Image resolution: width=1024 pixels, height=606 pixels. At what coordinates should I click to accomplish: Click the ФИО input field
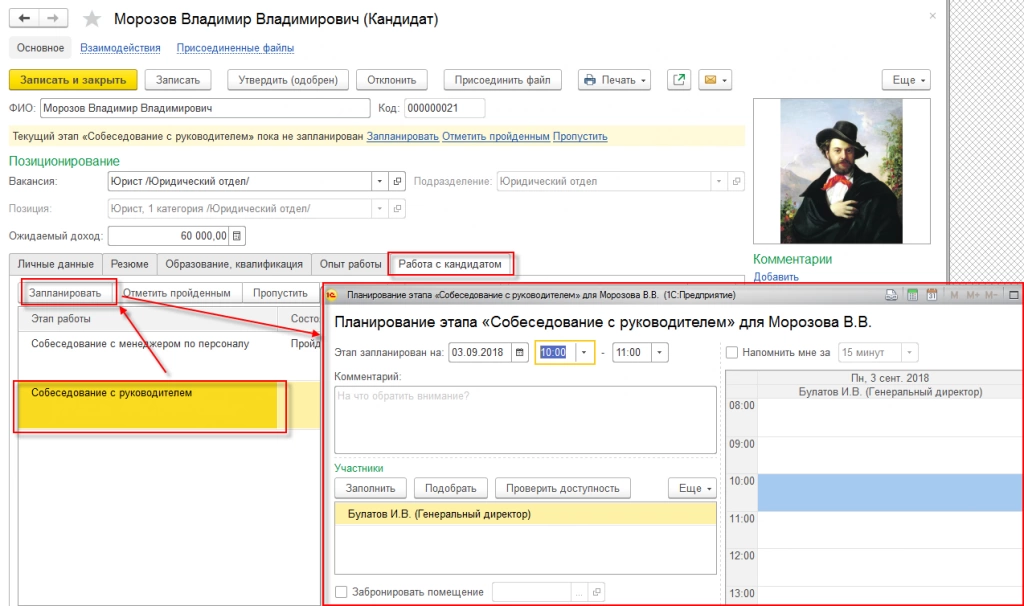pos(205,108)
